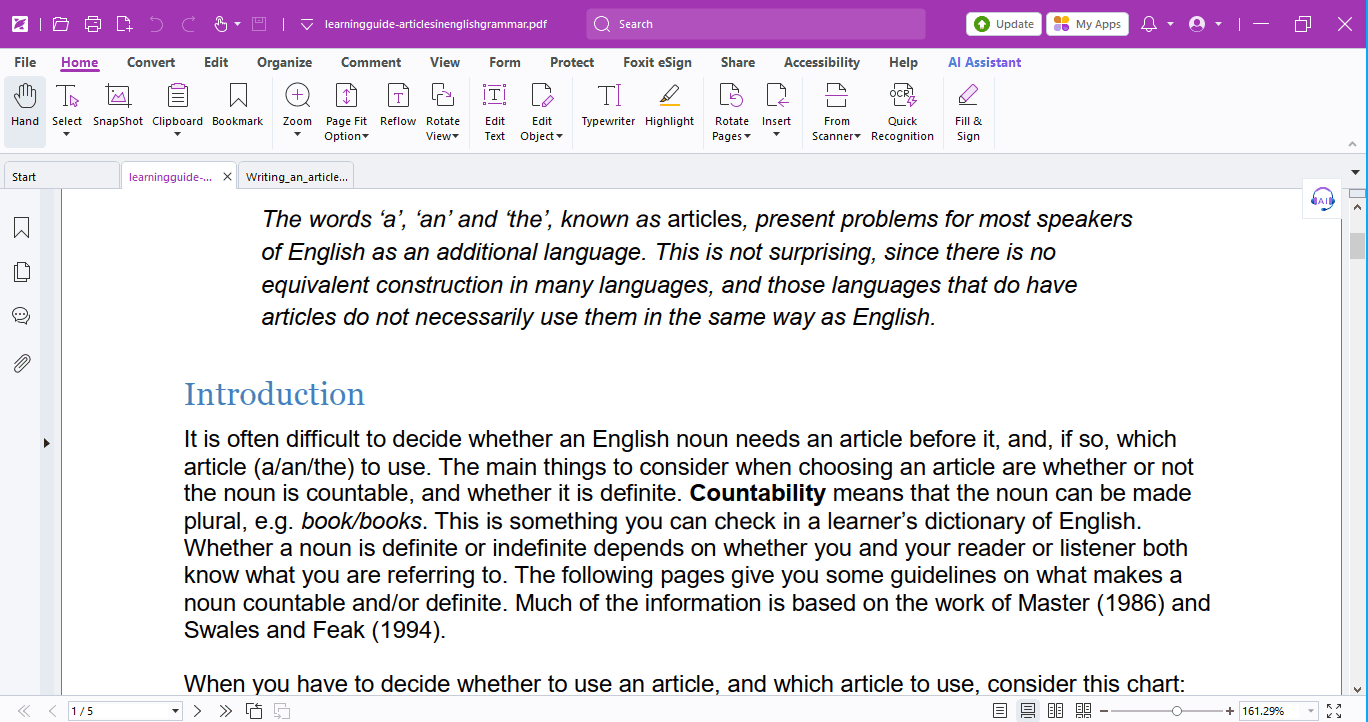The image size is (1368, 722).
Task: Click the user account icon
Action: tap(1197, 24)
